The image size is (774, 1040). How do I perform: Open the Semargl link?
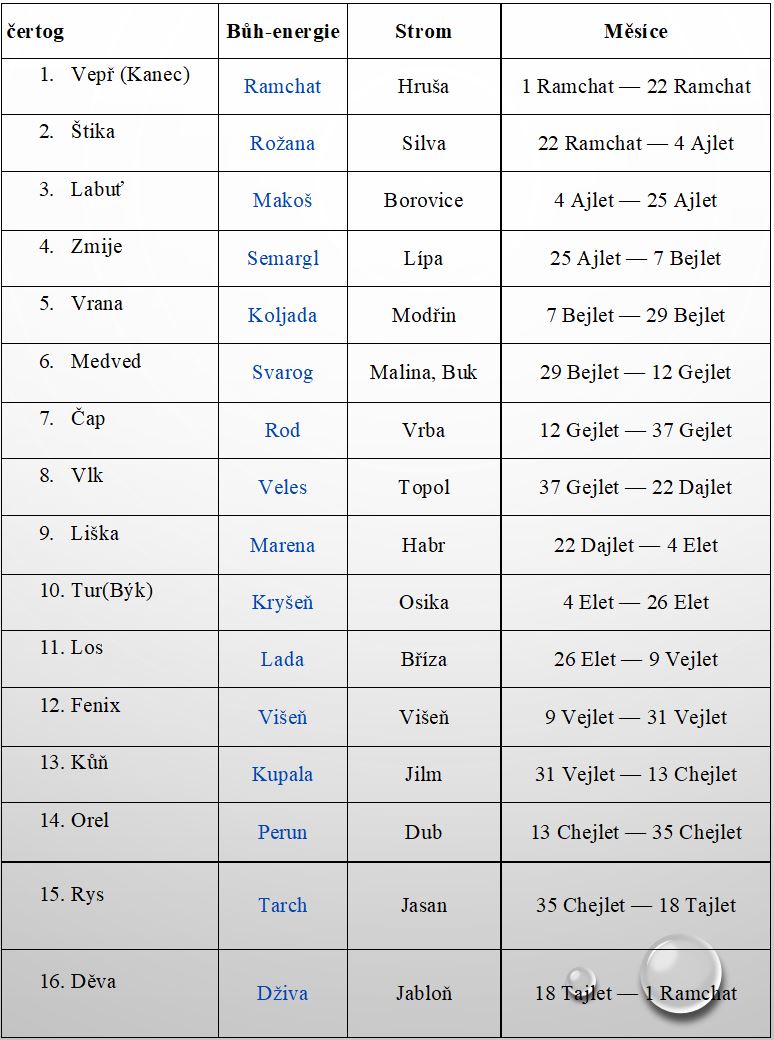(x=282, y=258)
